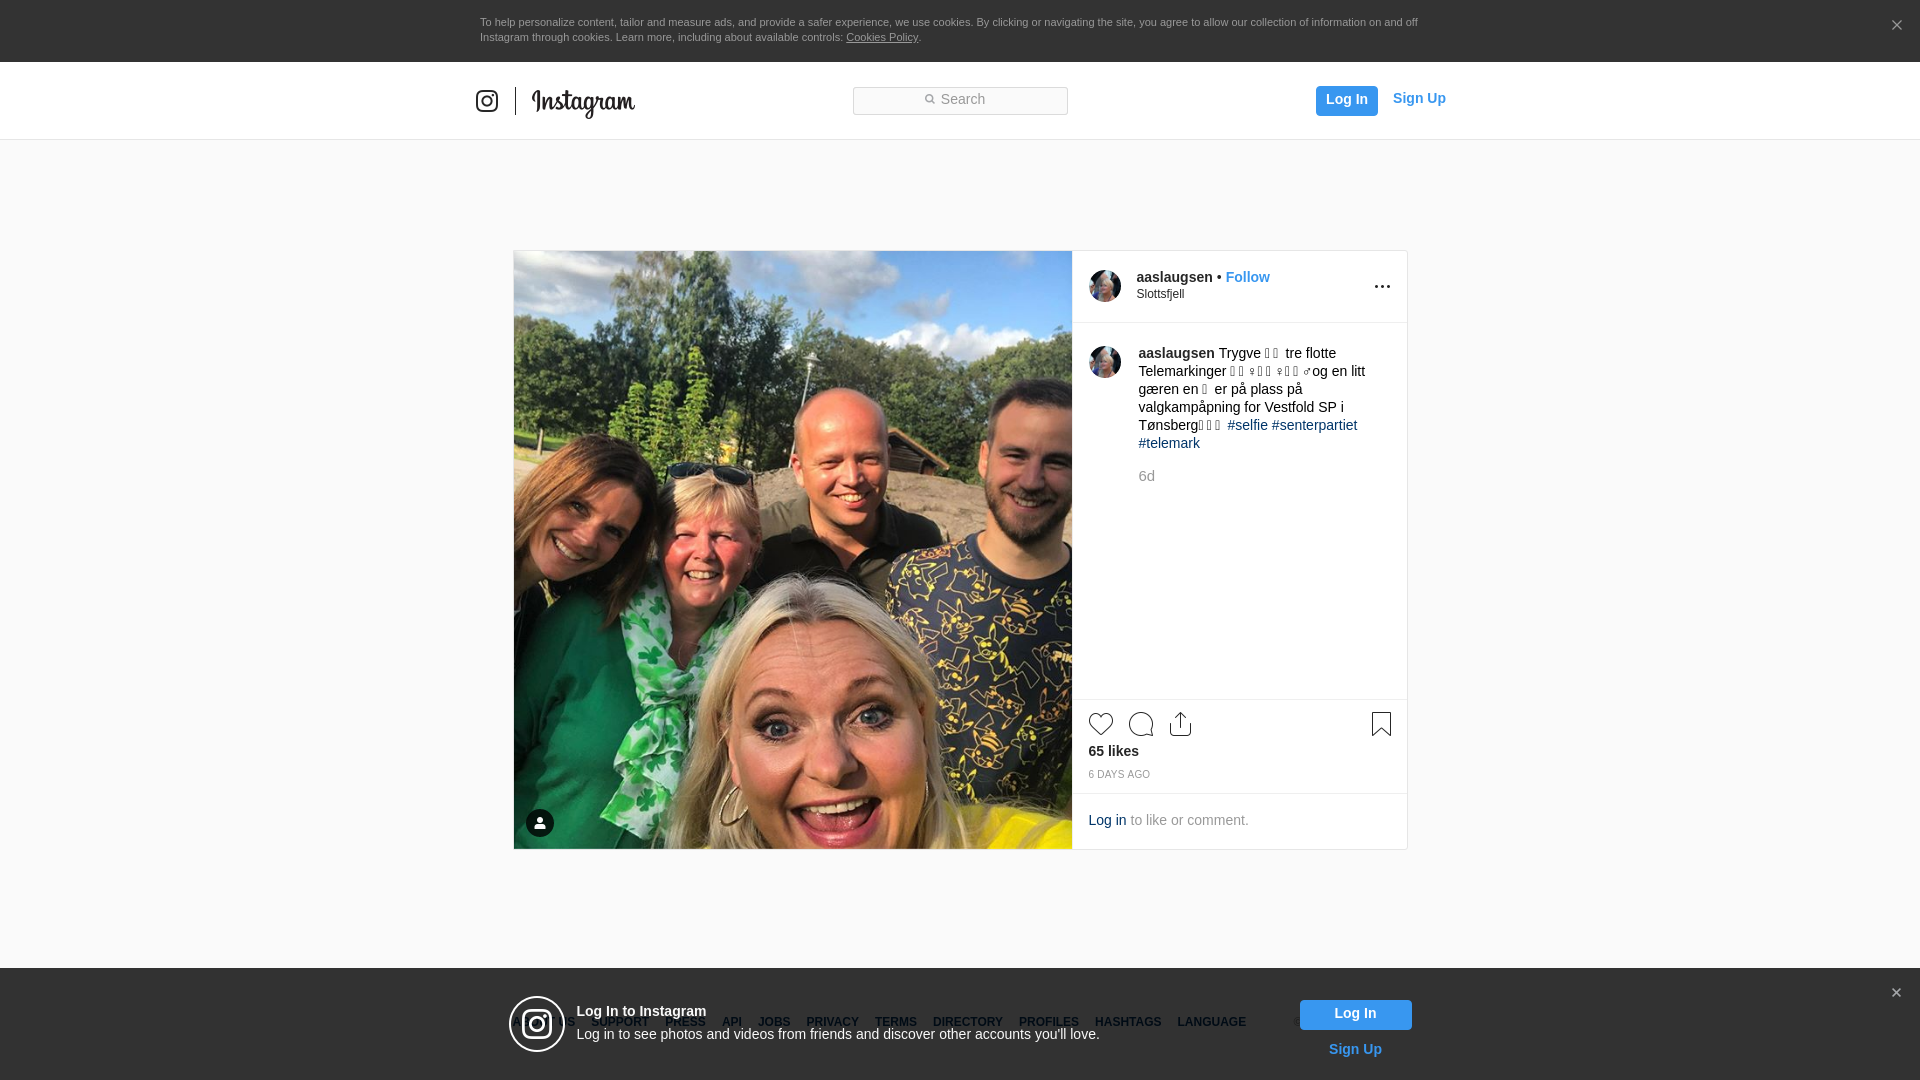Viewport: 1920px width, 1080px height.
Task: Click the Instagram camera glyph logo
Action: (487, 101)
